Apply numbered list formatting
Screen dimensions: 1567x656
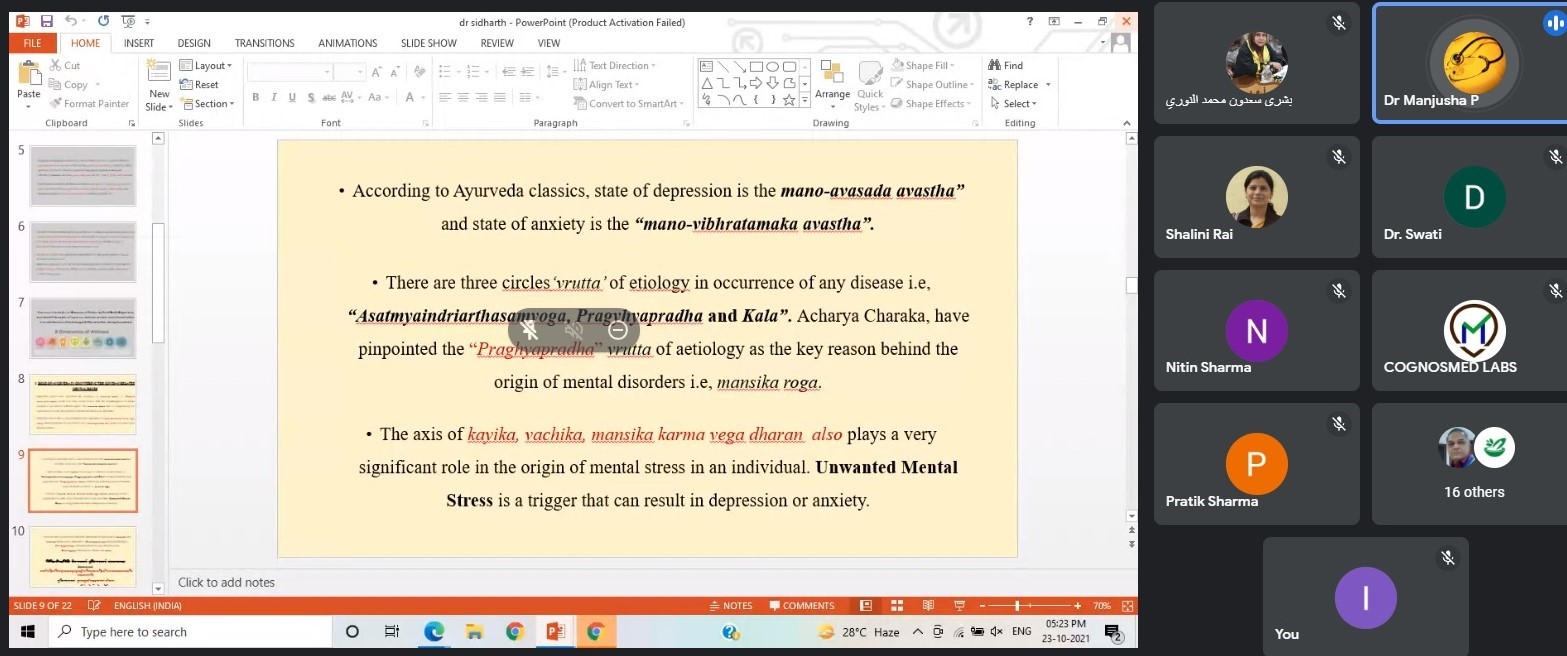pyautogui.click(x=474, y=72)
